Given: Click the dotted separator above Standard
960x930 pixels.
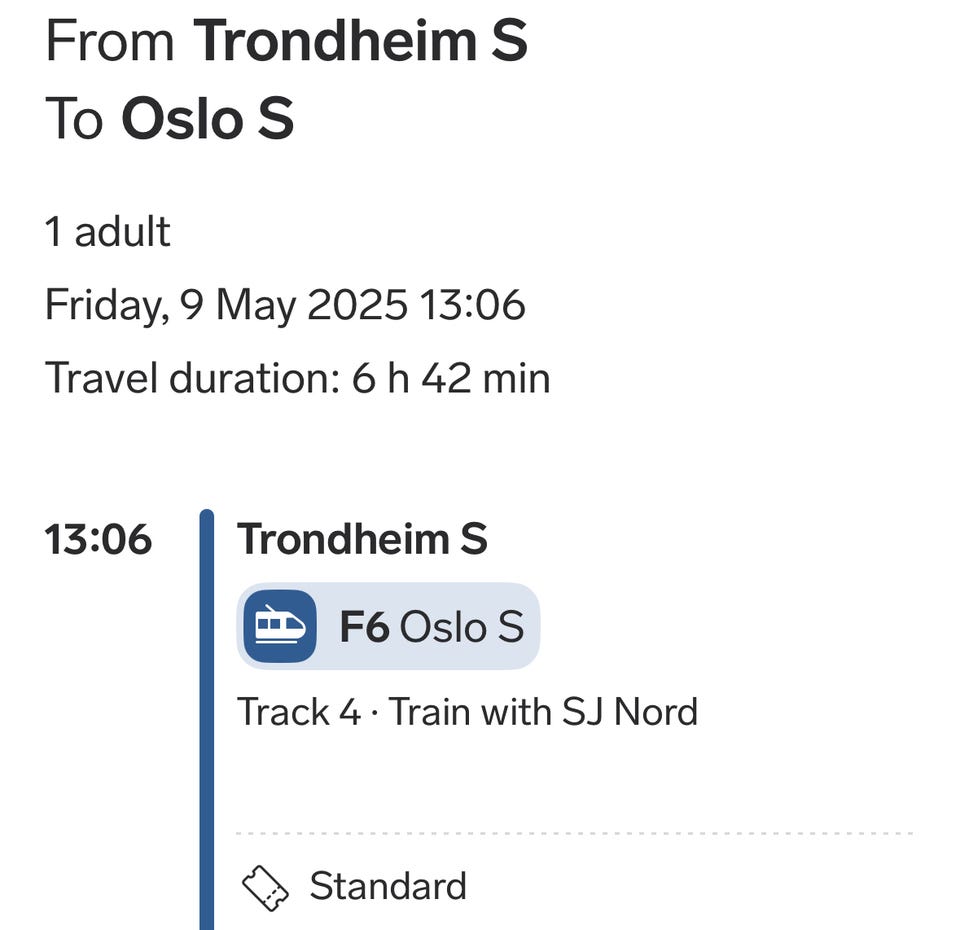Looking at the screenshot, I should tap(574, 832).
